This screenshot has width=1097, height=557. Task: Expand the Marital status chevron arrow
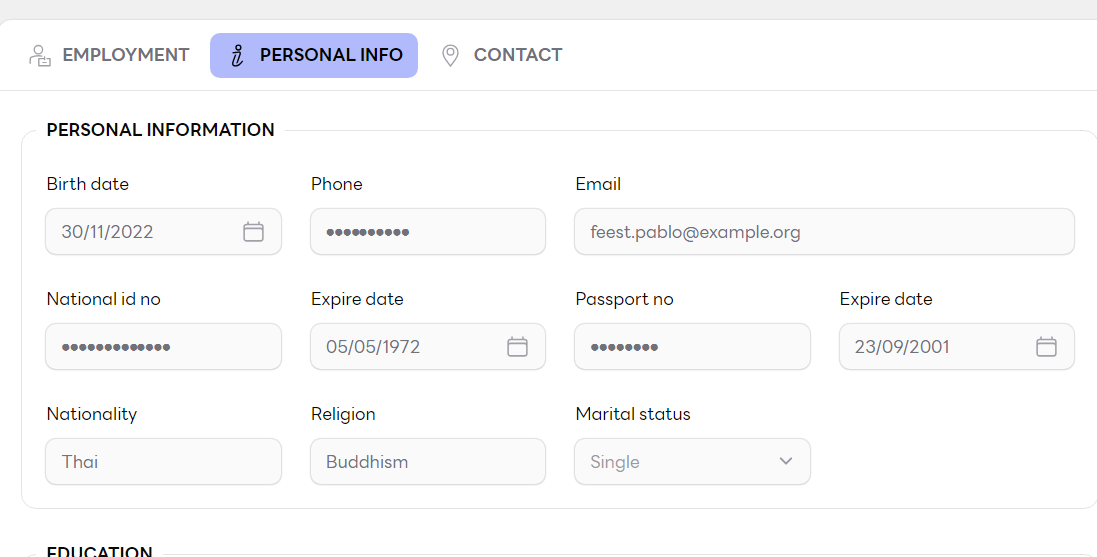click(x=786, y=461)
